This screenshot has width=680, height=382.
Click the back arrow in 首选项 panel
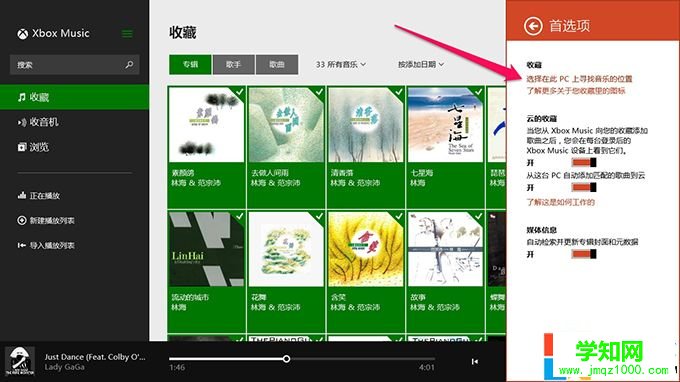pyautogui.click(x=533, y=26)
